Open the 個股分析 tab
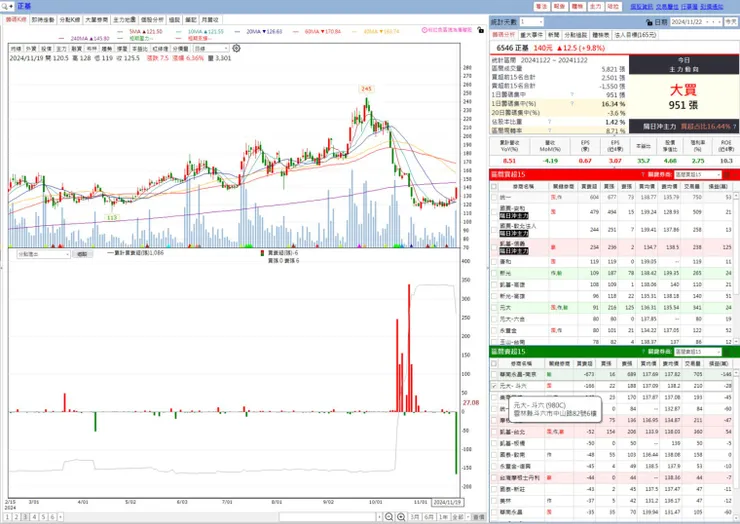The height and width of the screenshot is (524, 740). coord(152,20)
